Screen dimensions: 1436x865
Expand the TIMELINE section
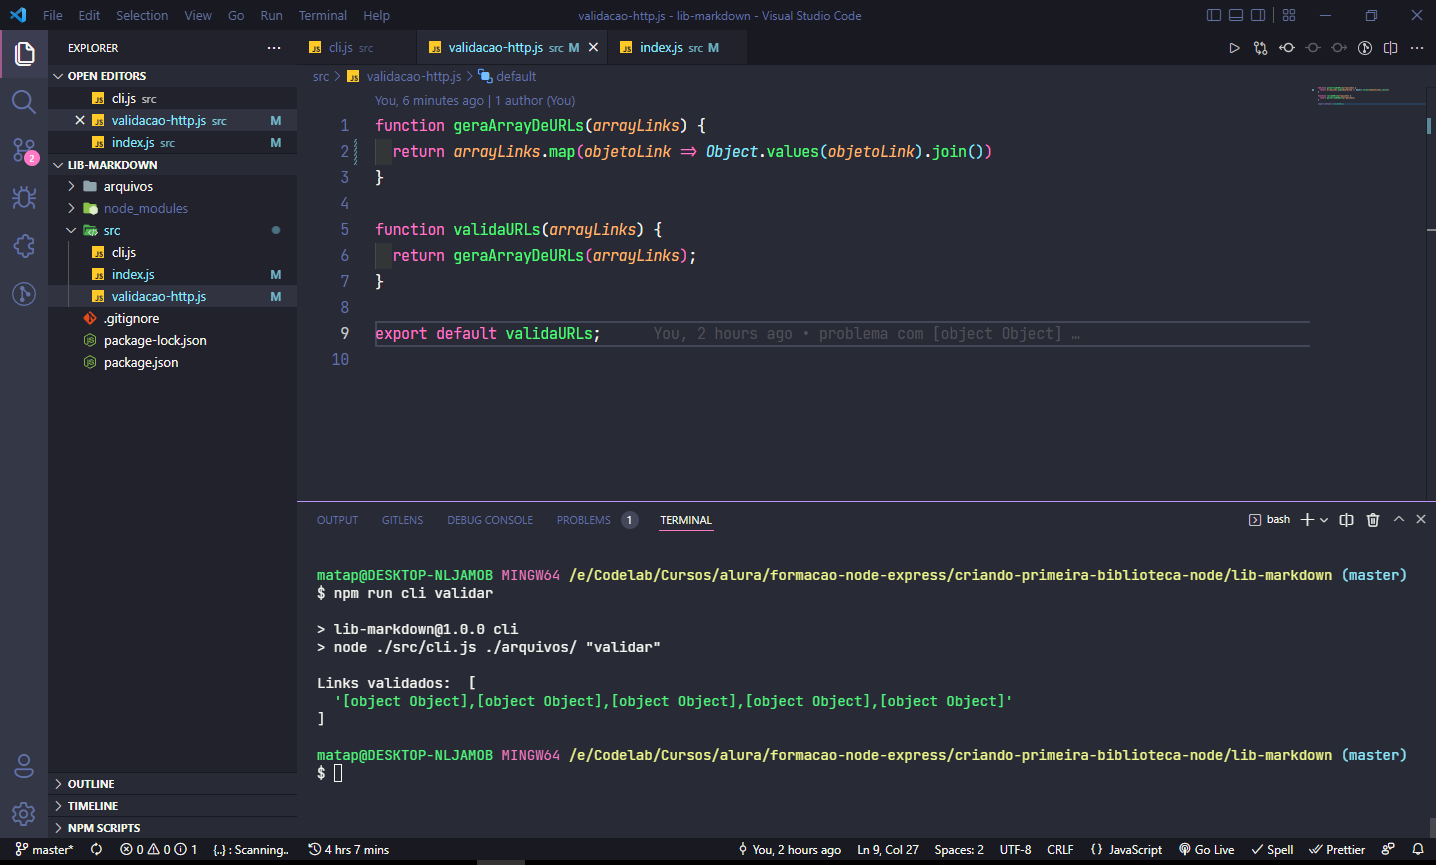coord(172,806)
